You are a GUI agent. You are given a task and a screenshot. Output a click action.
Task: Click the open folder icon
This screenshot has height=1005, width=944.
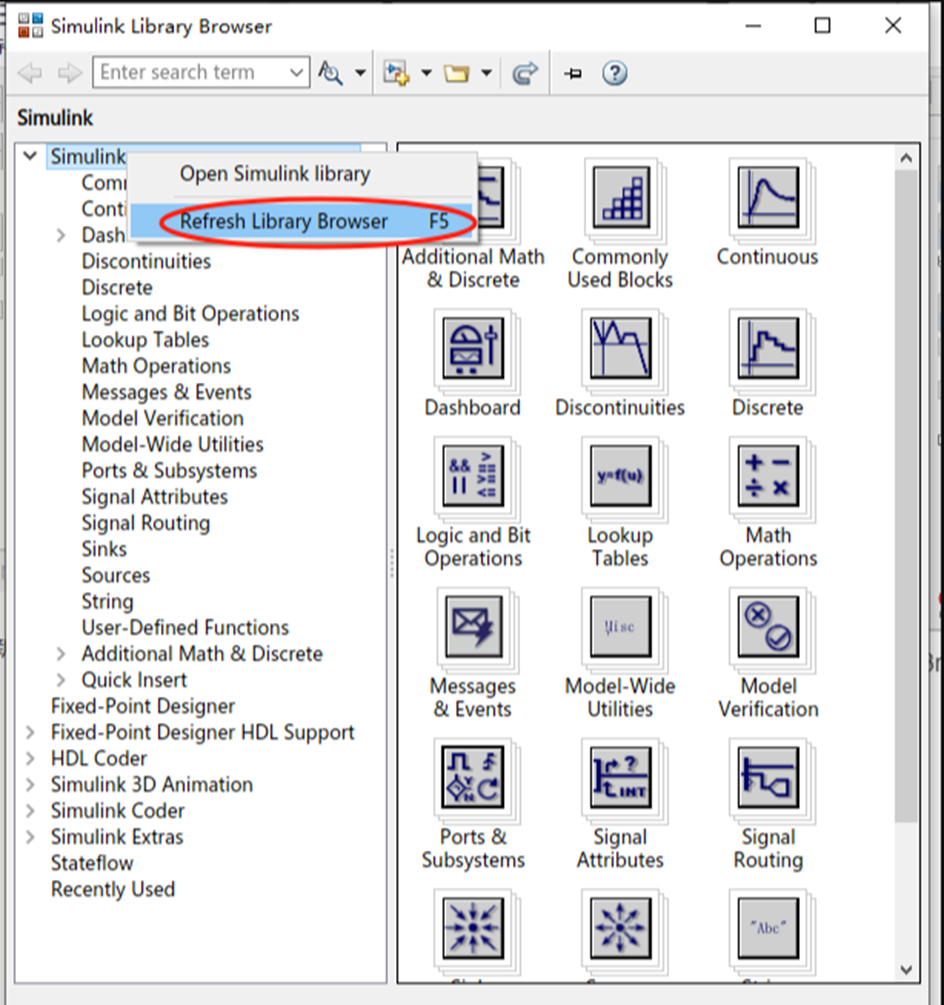coord(456,73)
